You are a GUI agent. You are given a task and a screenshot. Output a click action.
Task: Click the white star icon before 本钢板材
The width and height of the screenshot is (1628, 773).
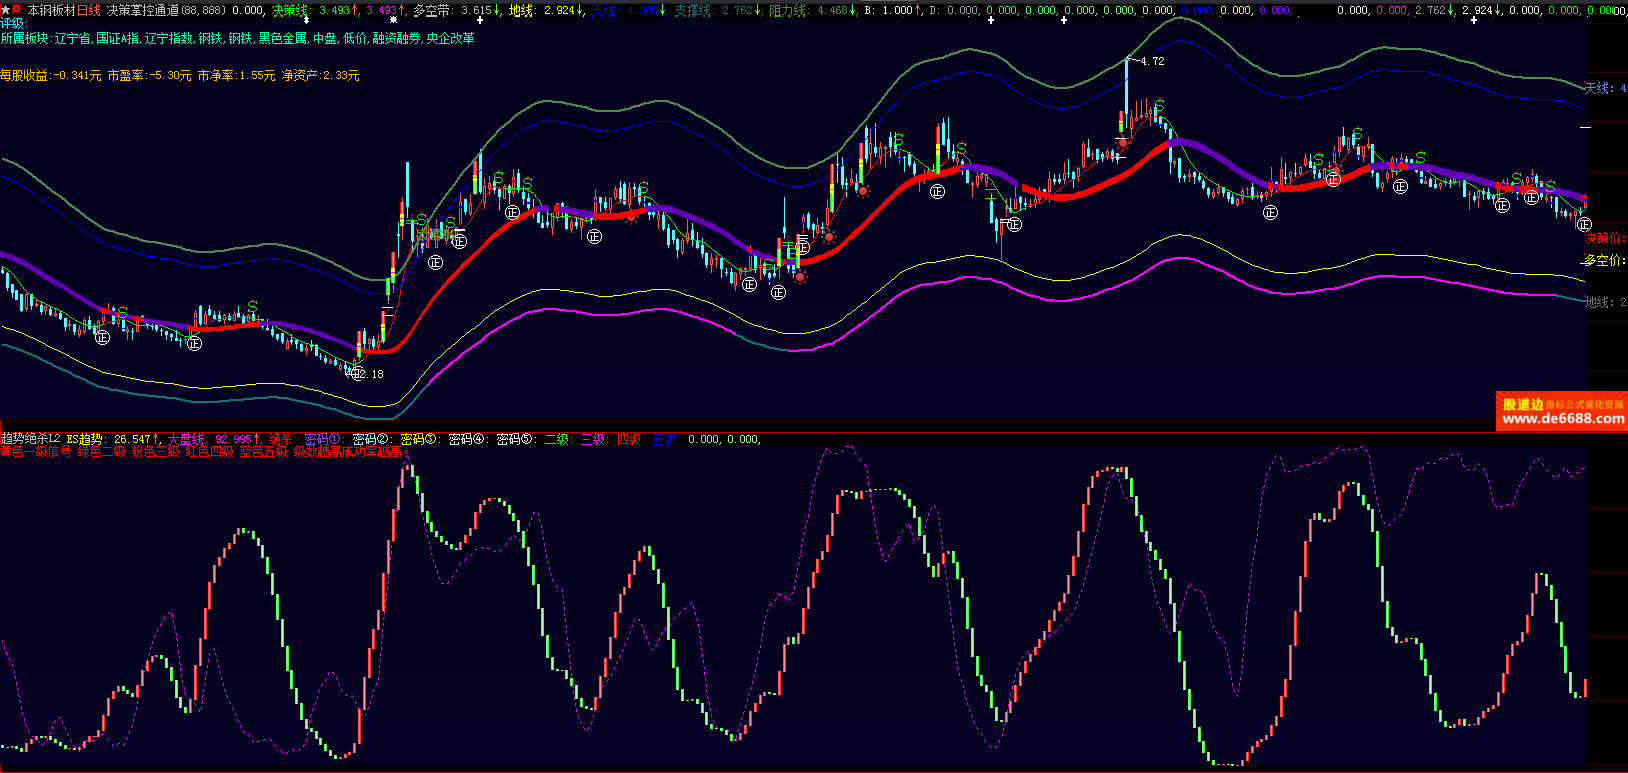[x=5, y=9]
